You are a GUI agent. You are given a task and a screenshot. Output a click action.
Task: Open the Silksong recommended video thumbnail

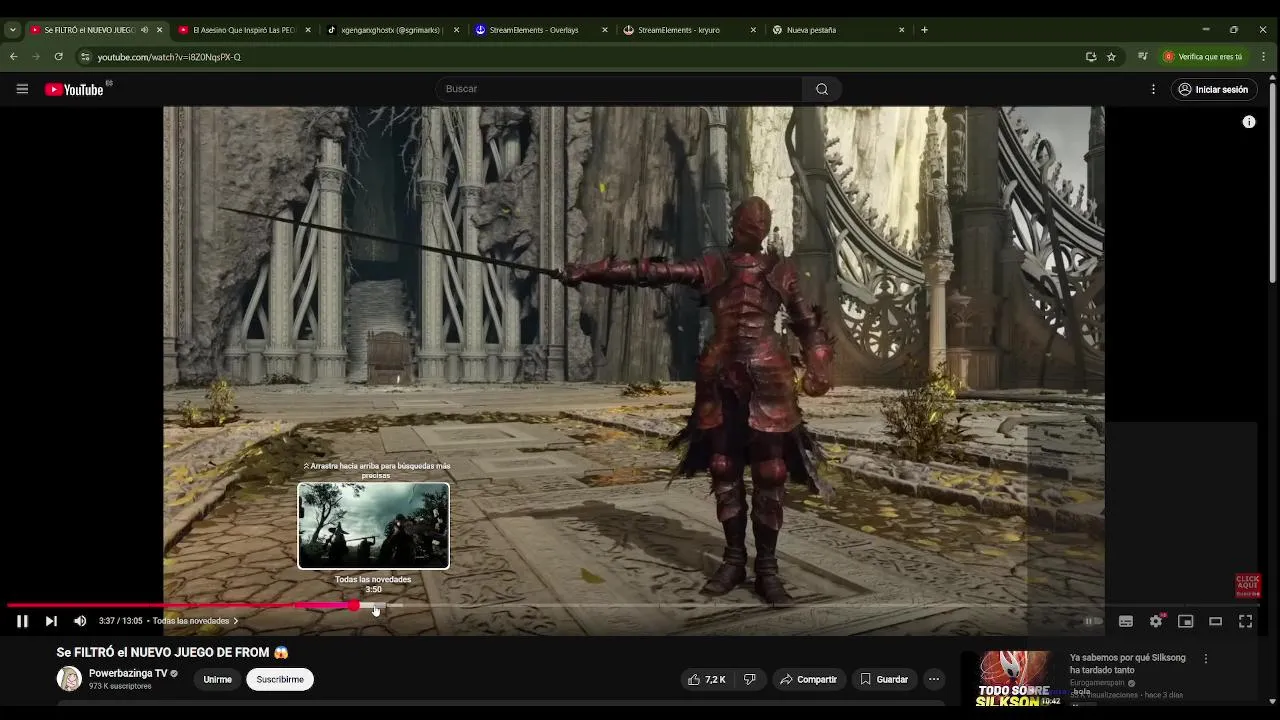(x=1012, y=679)
